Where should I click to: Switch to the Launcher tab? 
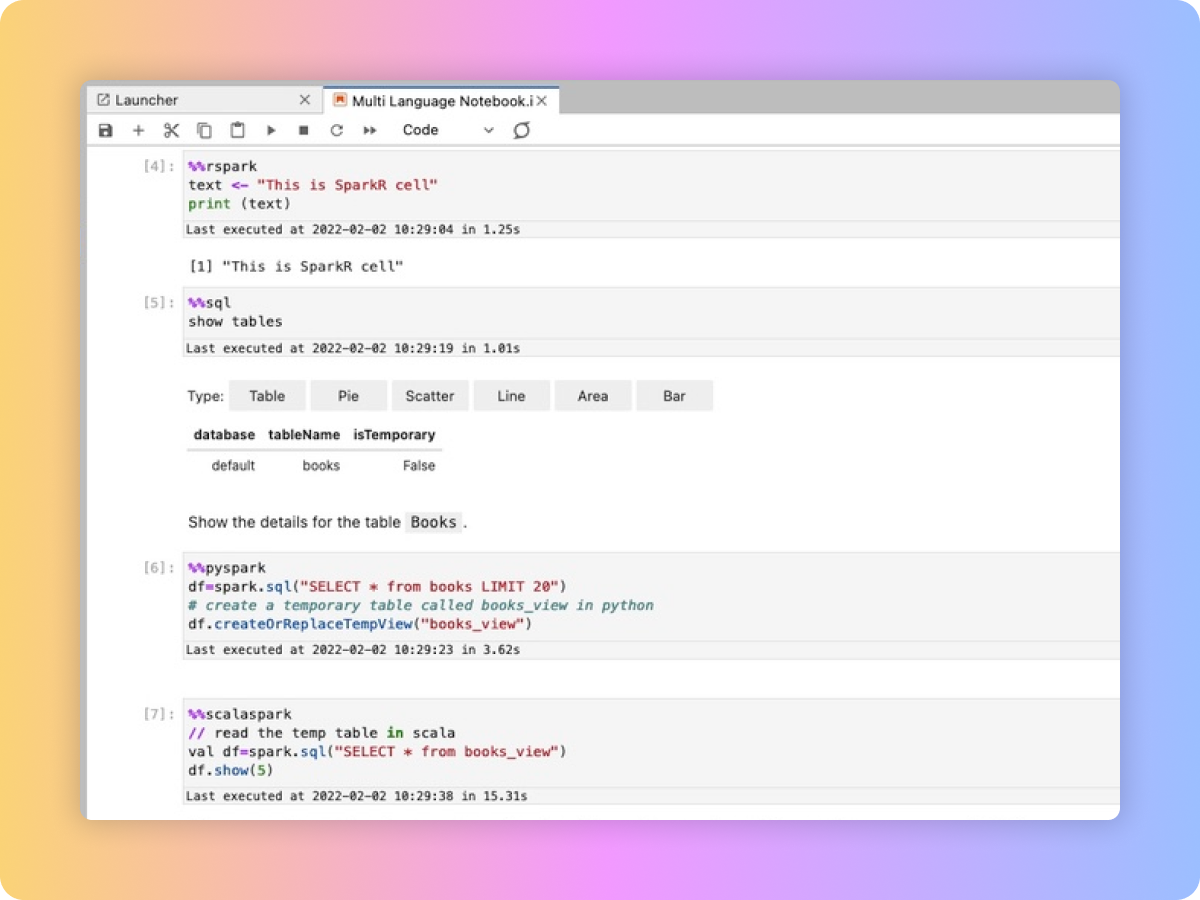(x=148, y=99)
